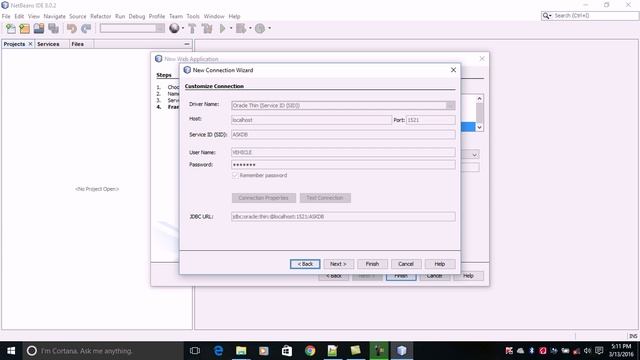Open the Run Project dropdown arrow
640x360 pixels.
[231, 29]
